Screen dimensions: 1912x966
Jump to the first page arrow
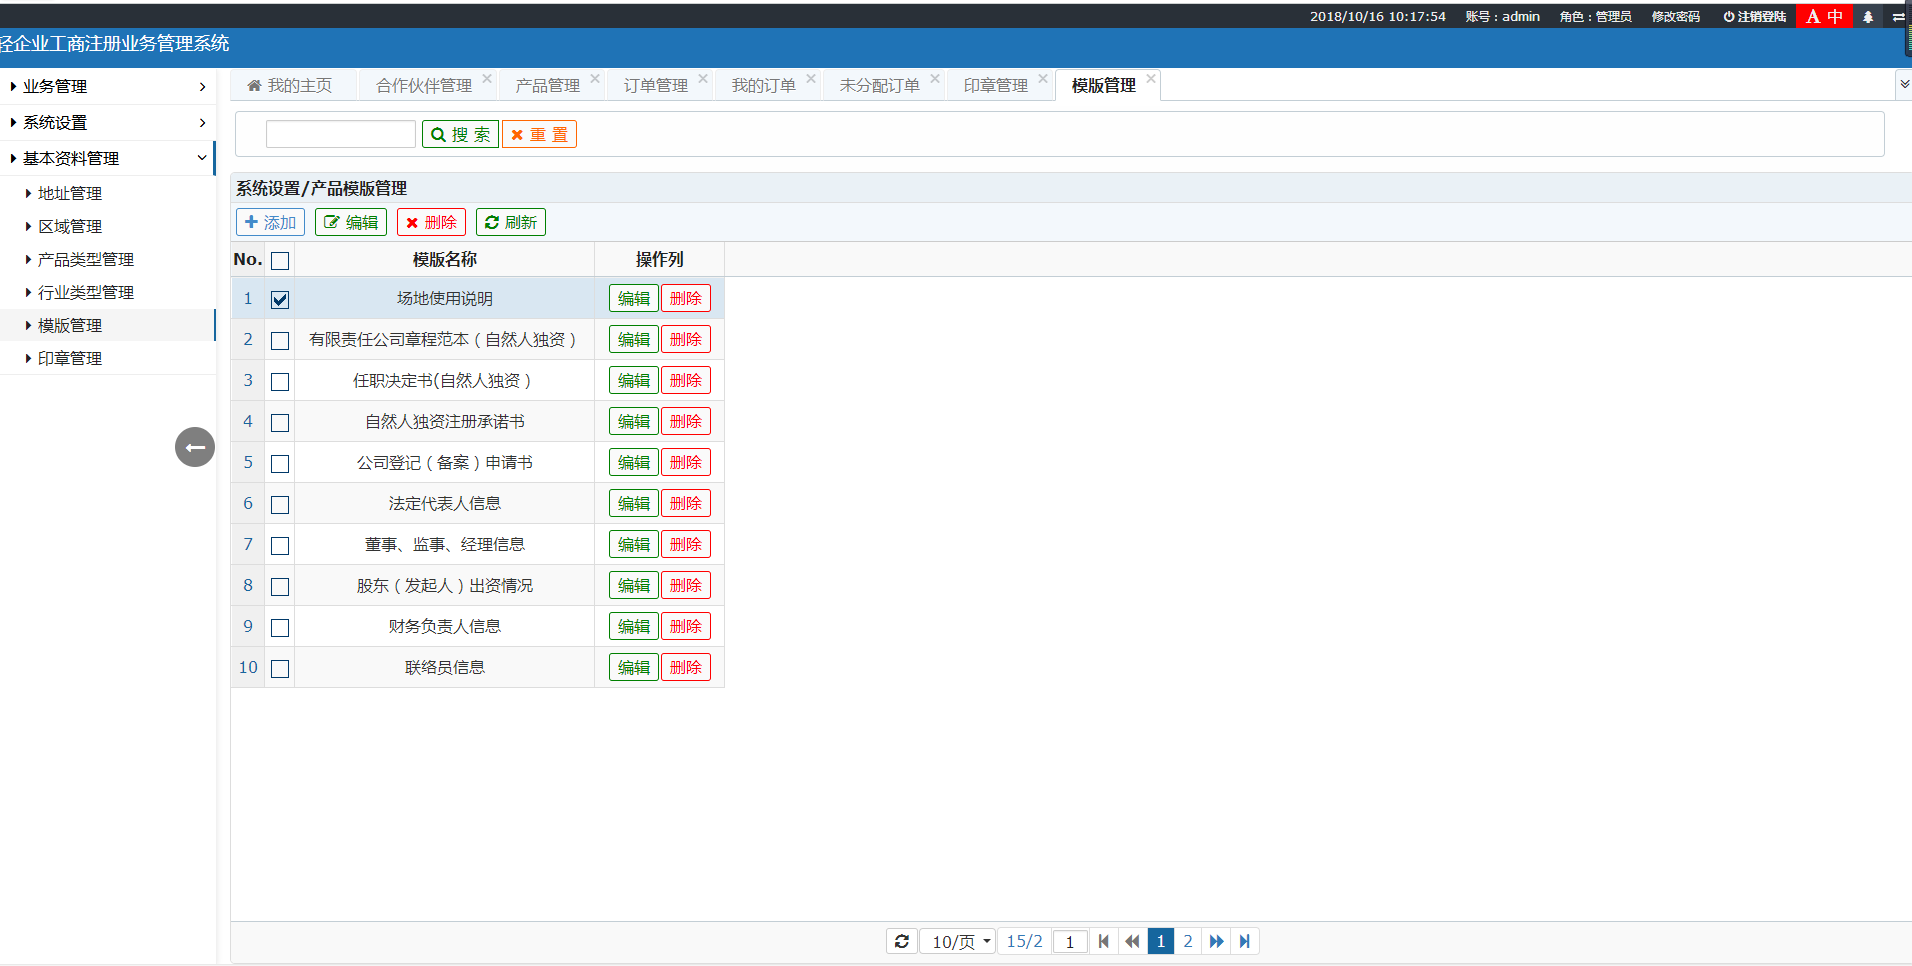[x=1104, y=941]
